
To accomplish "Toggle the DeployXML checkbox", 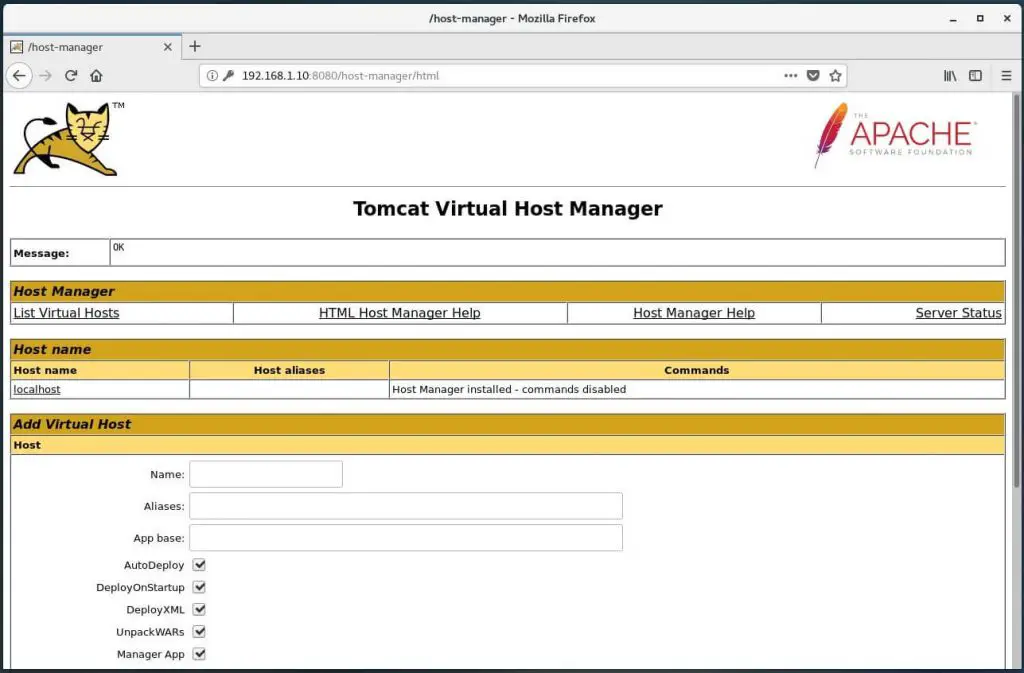I will (199, 609).
